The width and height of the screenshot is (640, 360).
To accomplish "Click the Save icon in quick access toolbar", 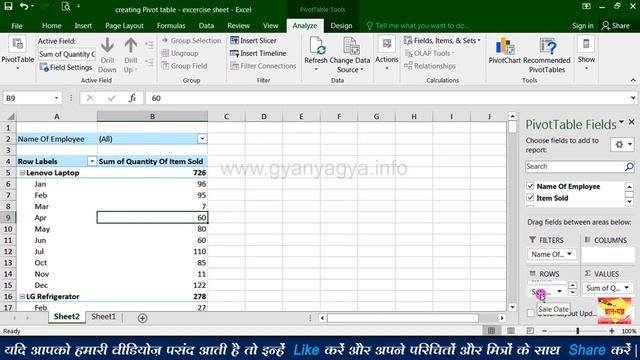I will pos(8,6).
